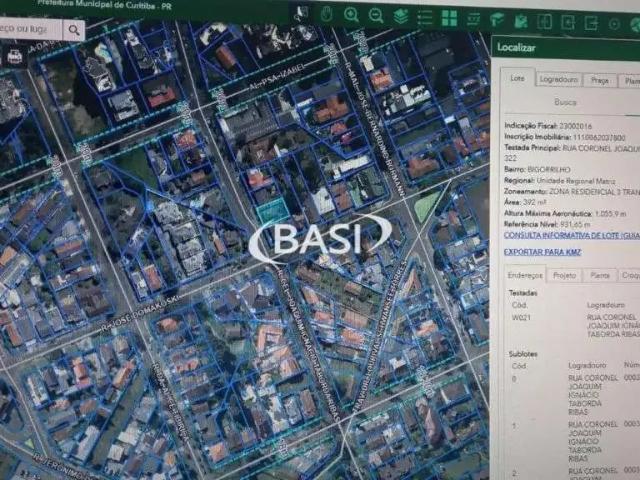This screenshot has width=640, height=480.
Task: Click the Bairro value BIGORRILHO
Action: coord(549,169)
